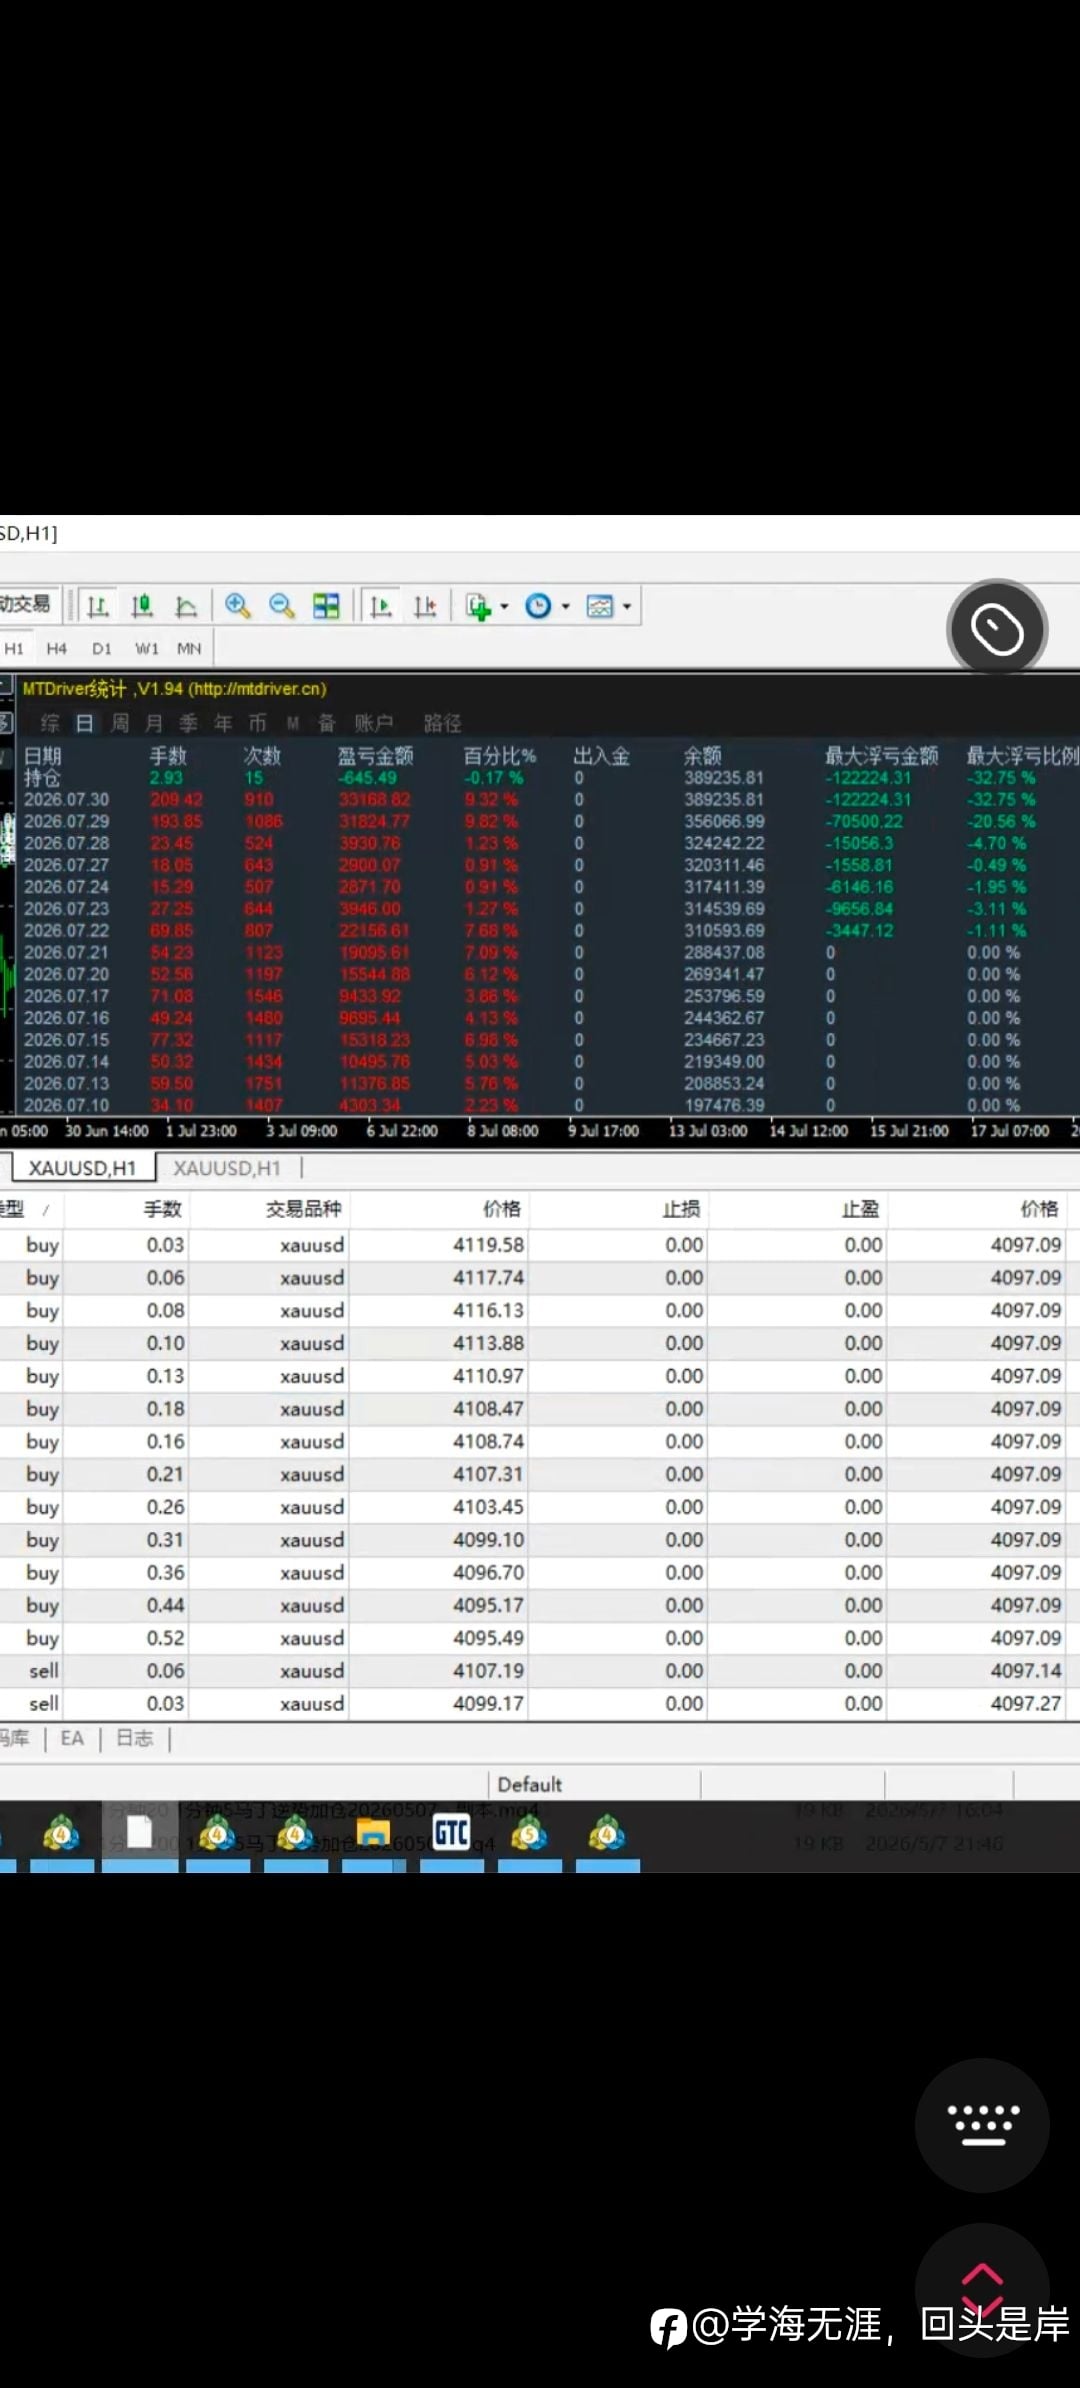Sort by 止盈 column header
The image size is (1080, 2388).
860,1209
